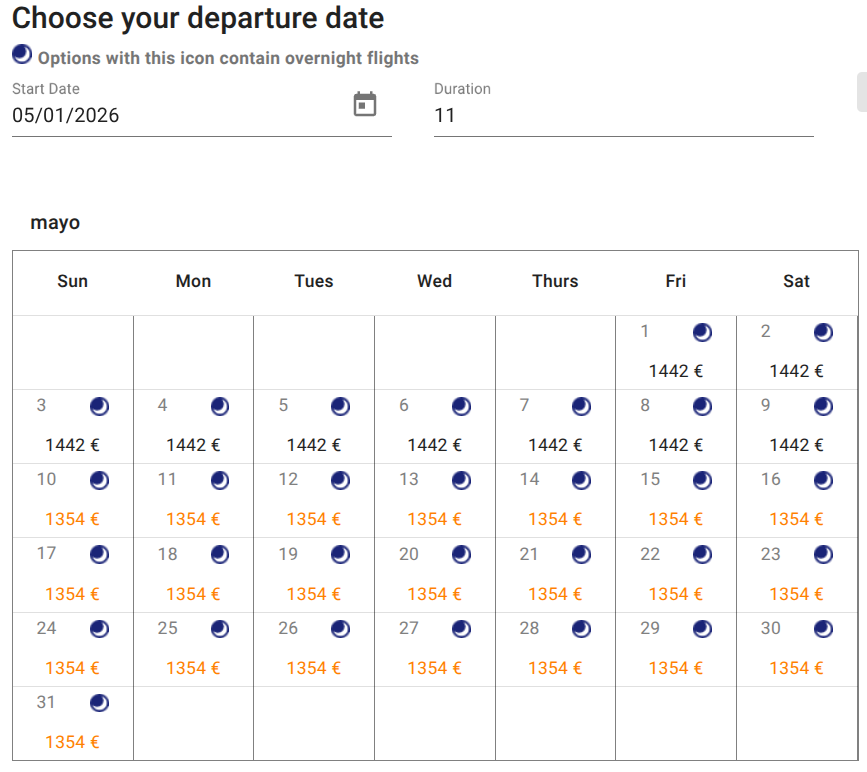Pick the 1354 € price on May 30
The width and height of the screenshot is (867, 772).
(x=796, y=668)
